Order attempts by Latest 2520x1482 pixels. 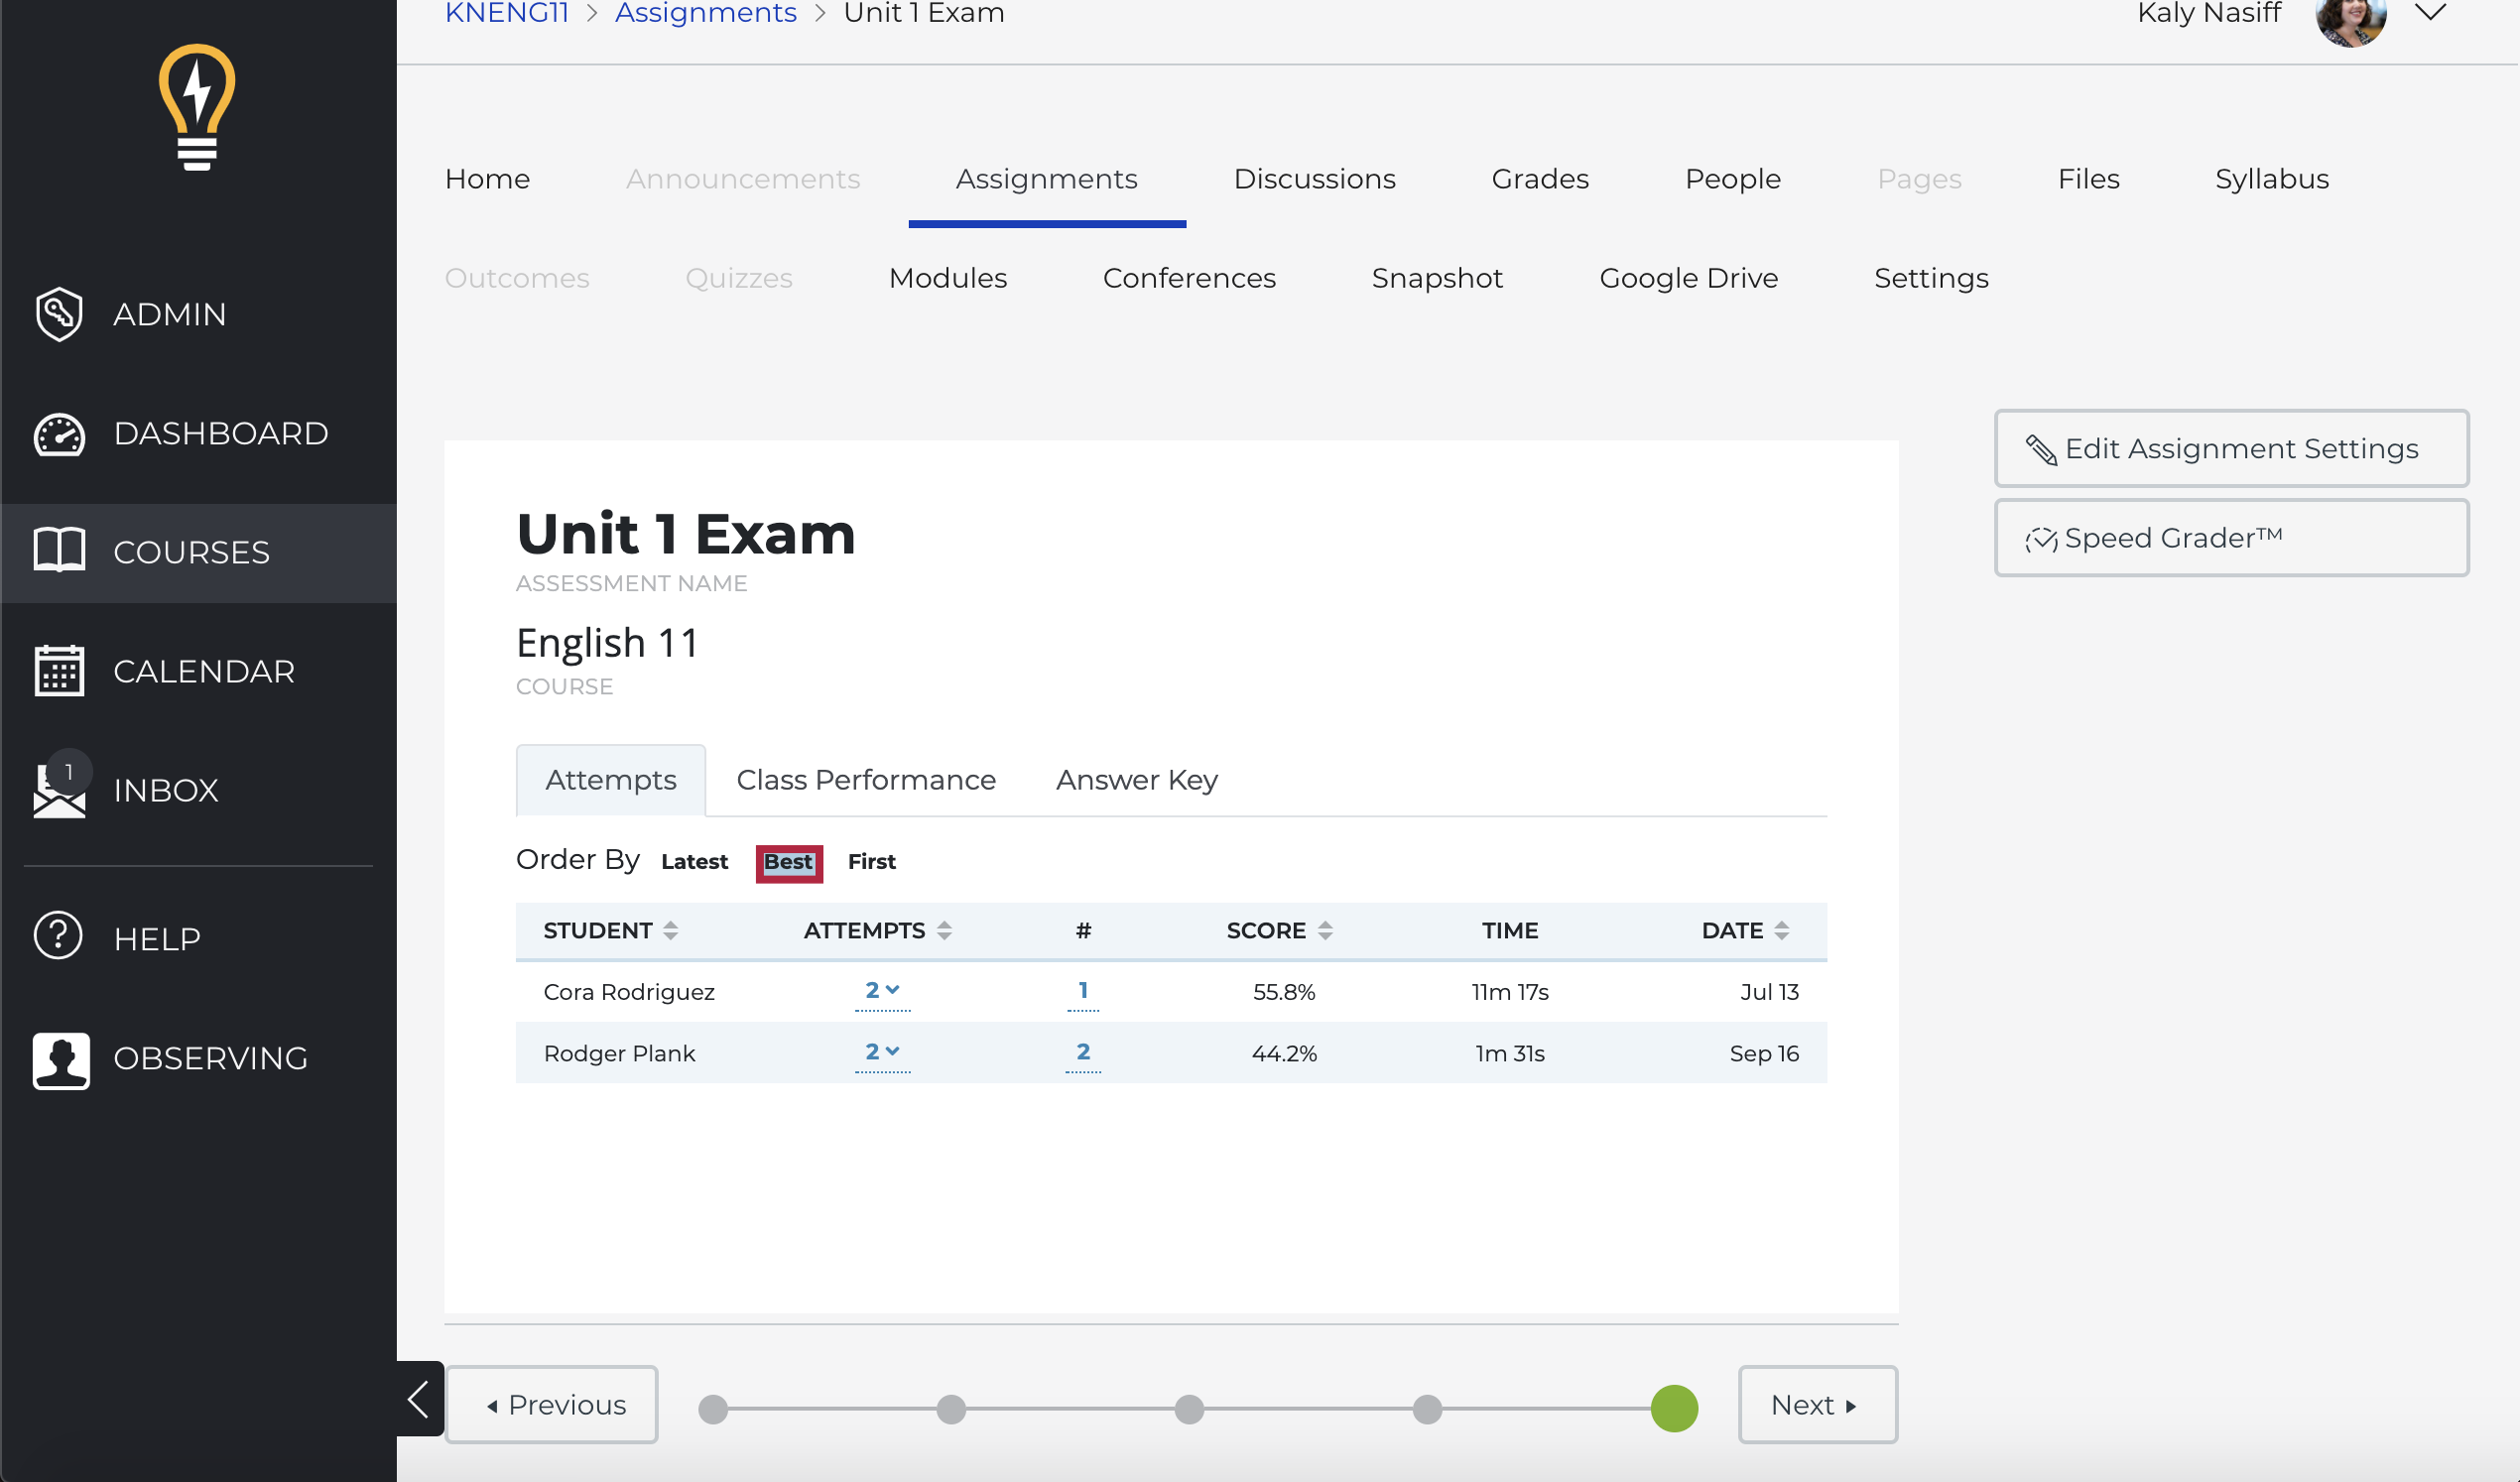(694, 861)
